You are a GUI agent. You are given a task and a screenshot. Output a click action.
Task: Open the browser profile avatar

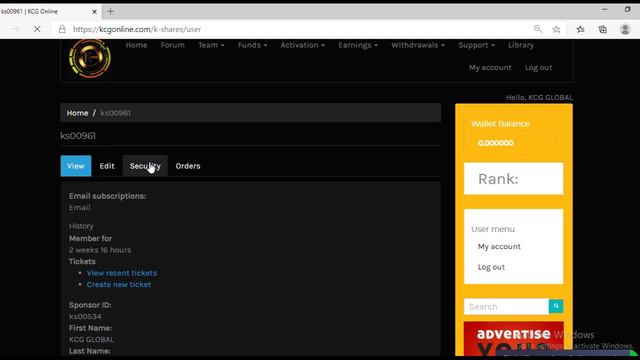pos(624,29)
